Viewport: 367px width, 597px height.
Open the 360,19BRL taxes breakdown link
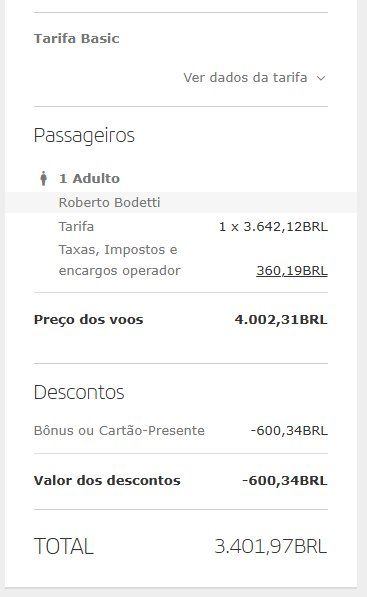292,270
